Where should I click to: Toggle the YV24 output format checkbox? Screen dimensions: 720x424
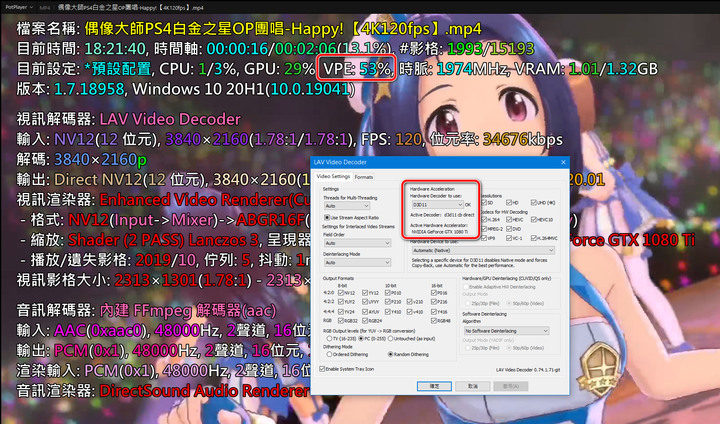click(x=341, y=311)
